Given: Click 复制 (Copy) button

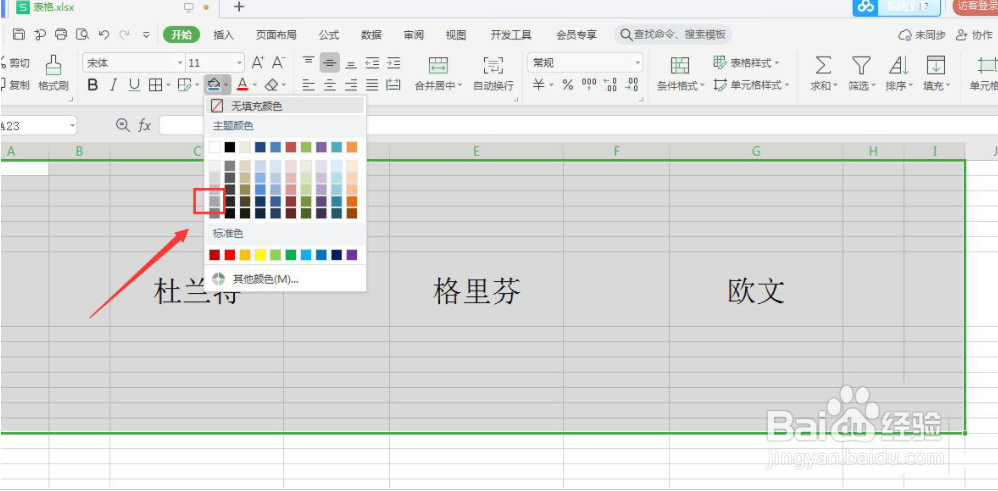Looking at the screenshot, I should click(x=15, y=85).
